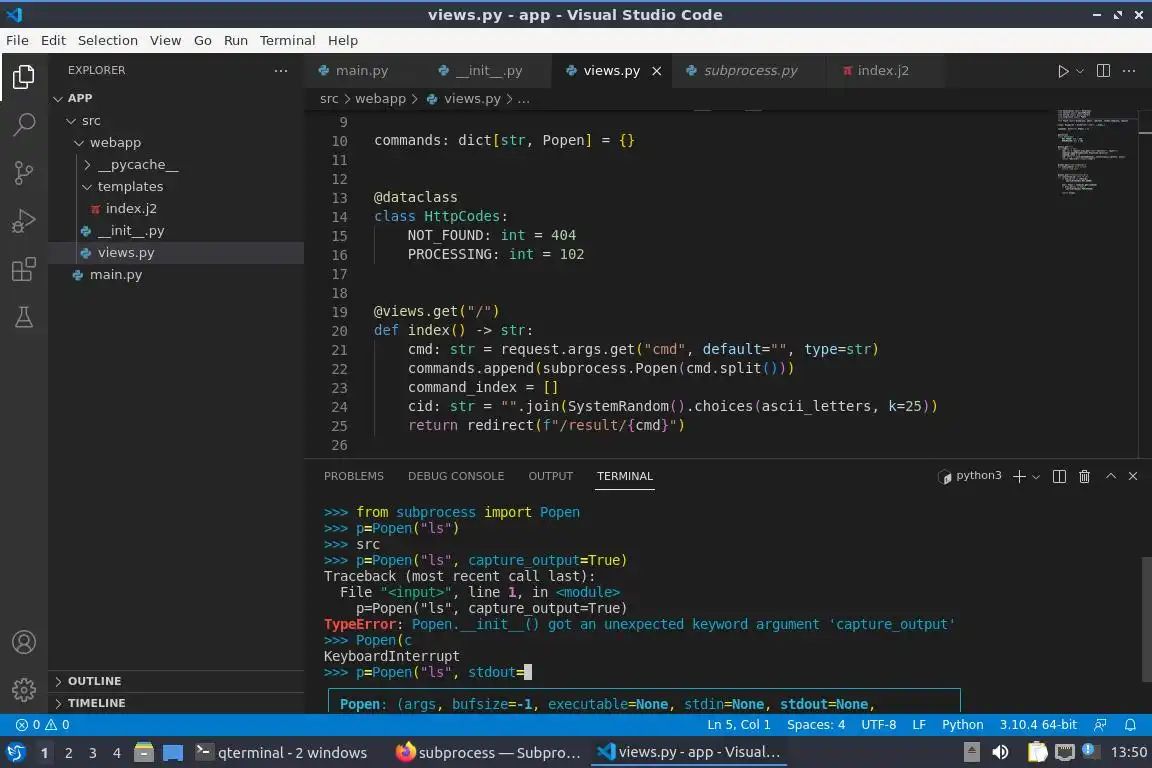Viewport: 1152px width, 768px height.
Task: Open the Extensions view icon
Action: click(24, 269)
